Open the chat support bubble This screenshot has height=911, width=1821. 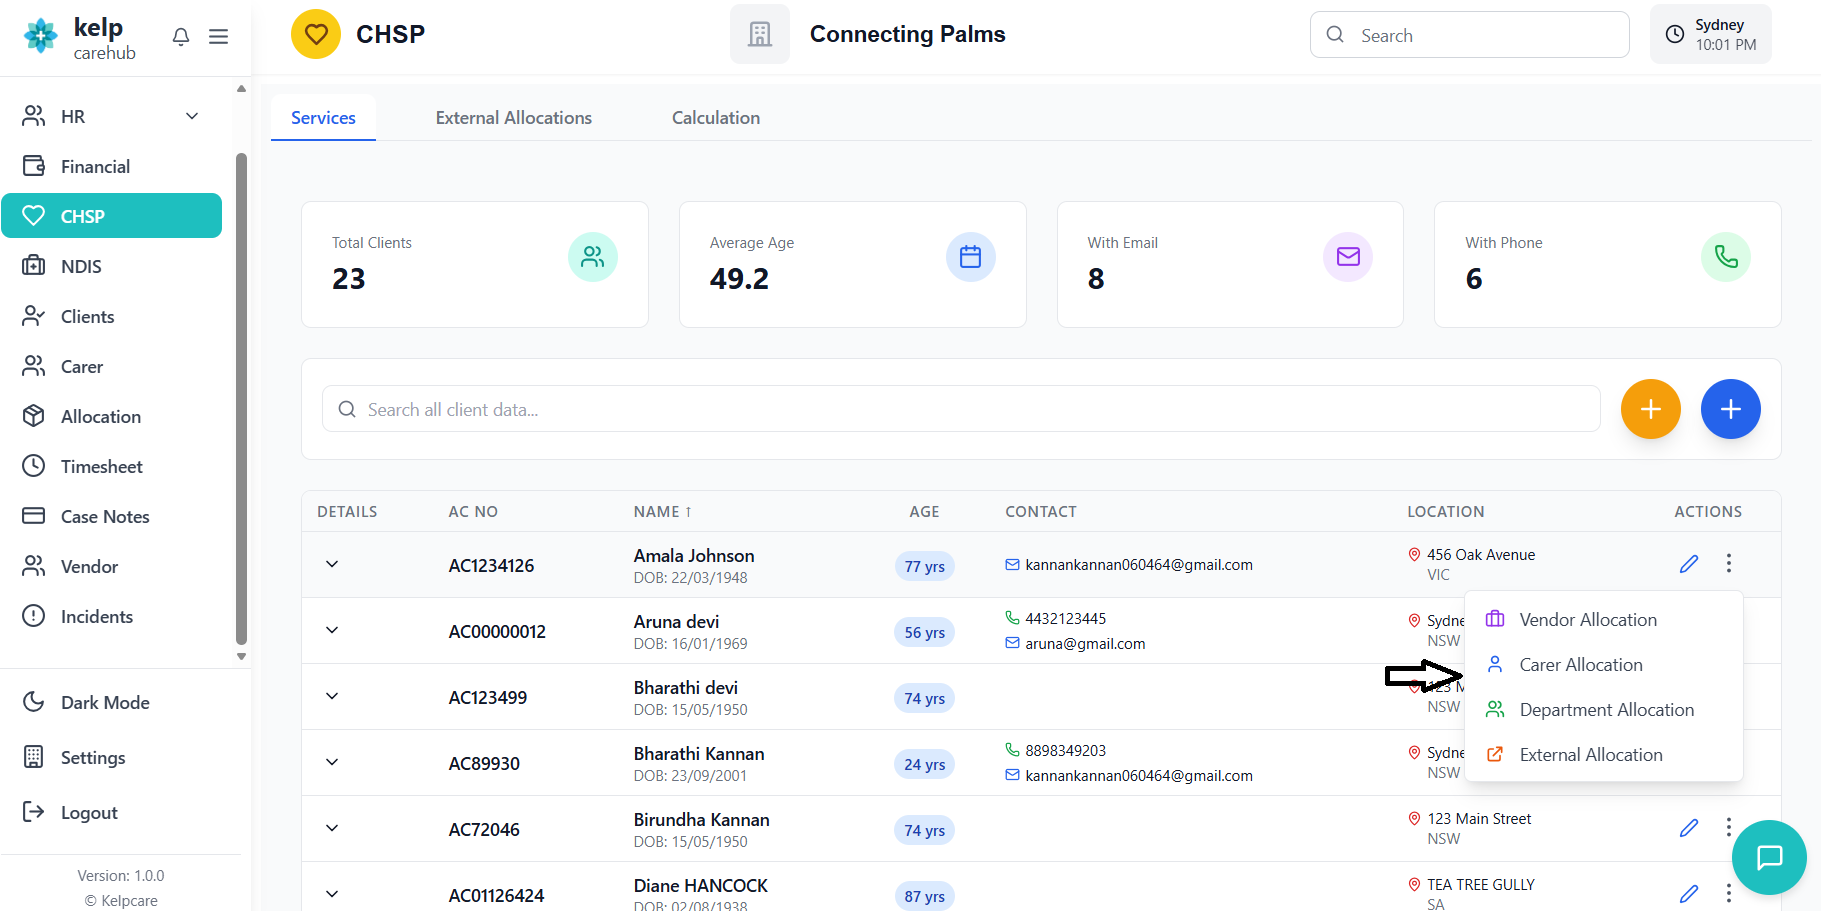(1769, 857)
